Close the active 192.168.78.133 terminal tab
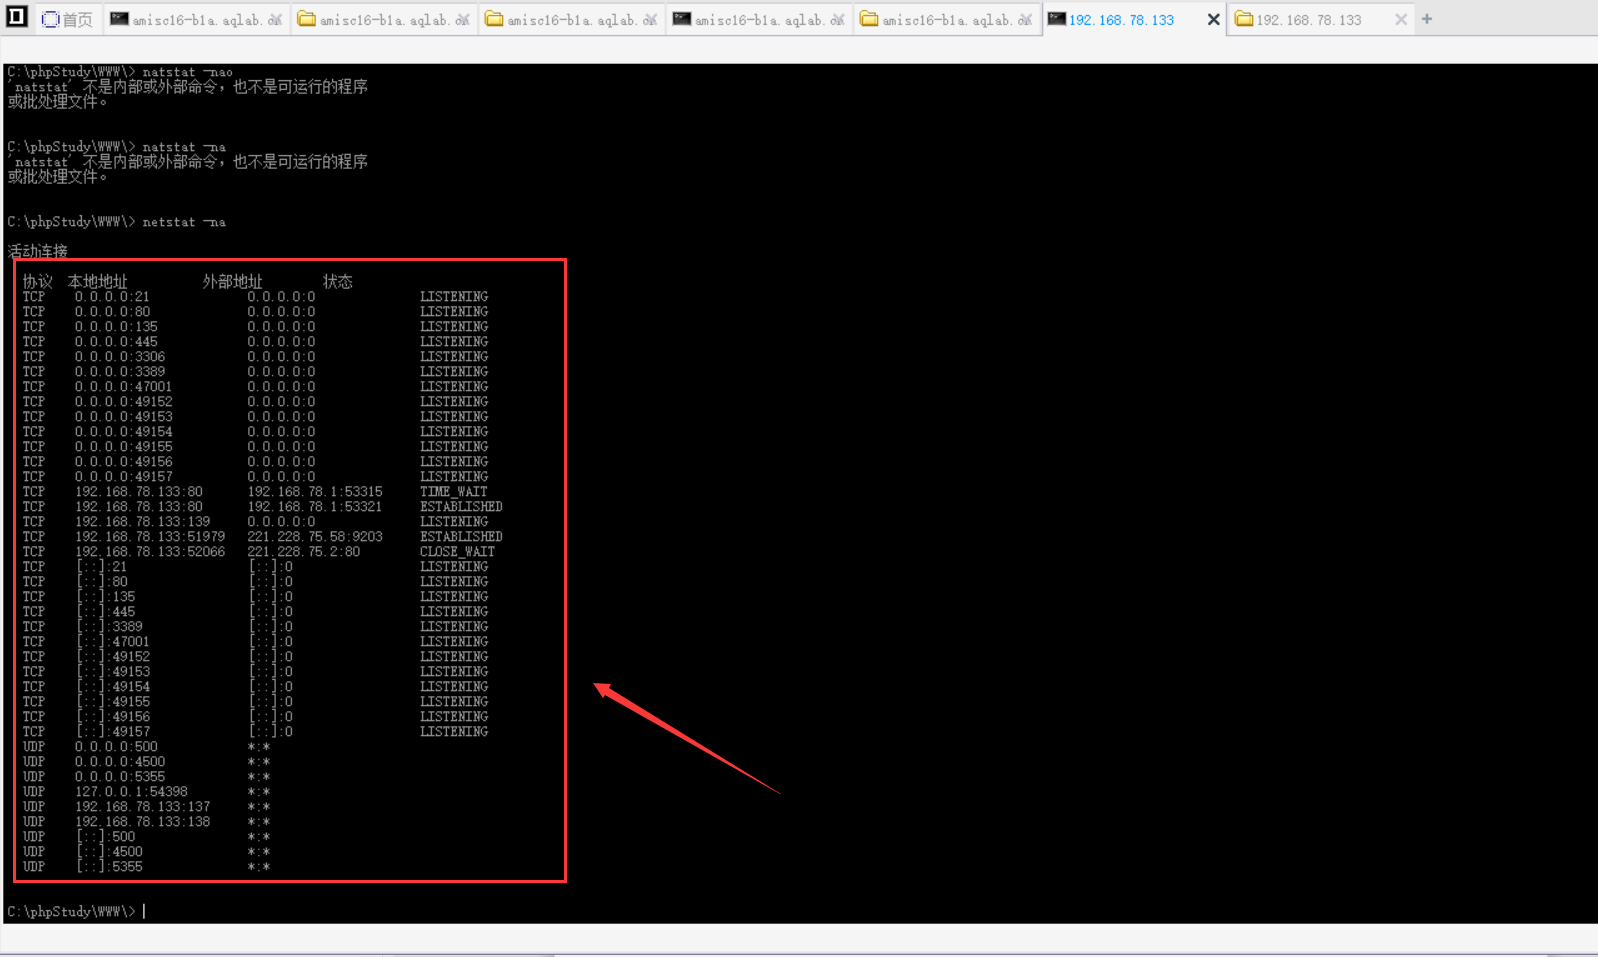 [1213, 20]
